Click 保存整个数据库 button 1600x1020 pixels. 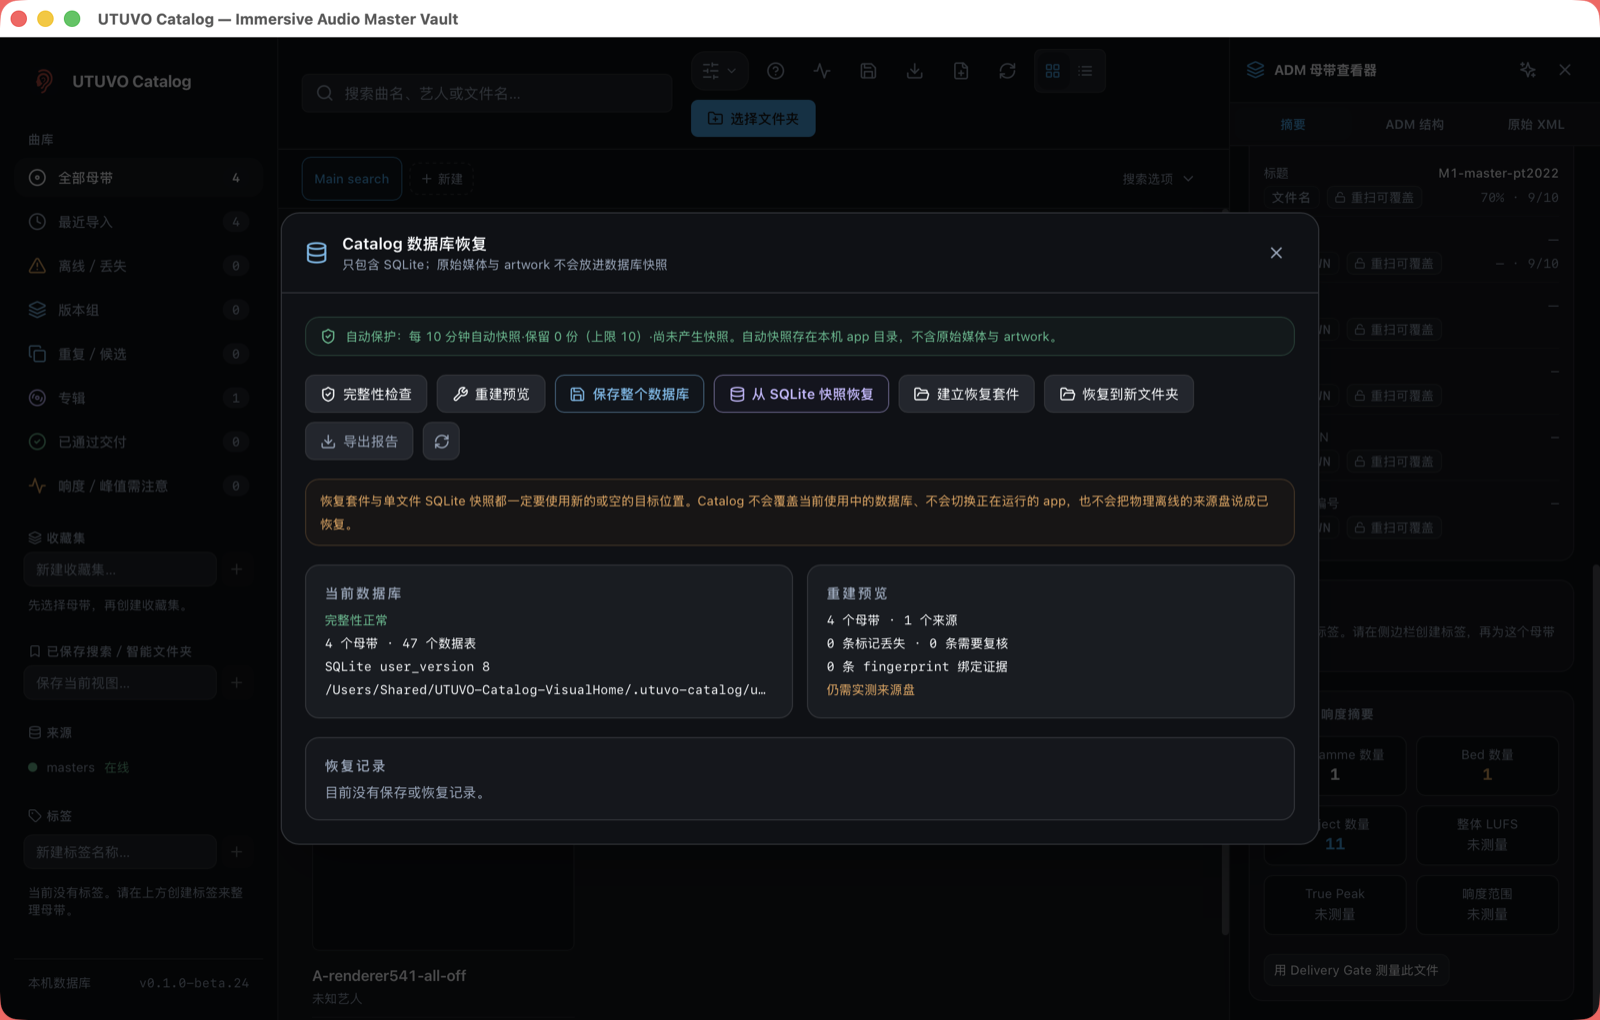pyautogui.click(x=629, y=394)
